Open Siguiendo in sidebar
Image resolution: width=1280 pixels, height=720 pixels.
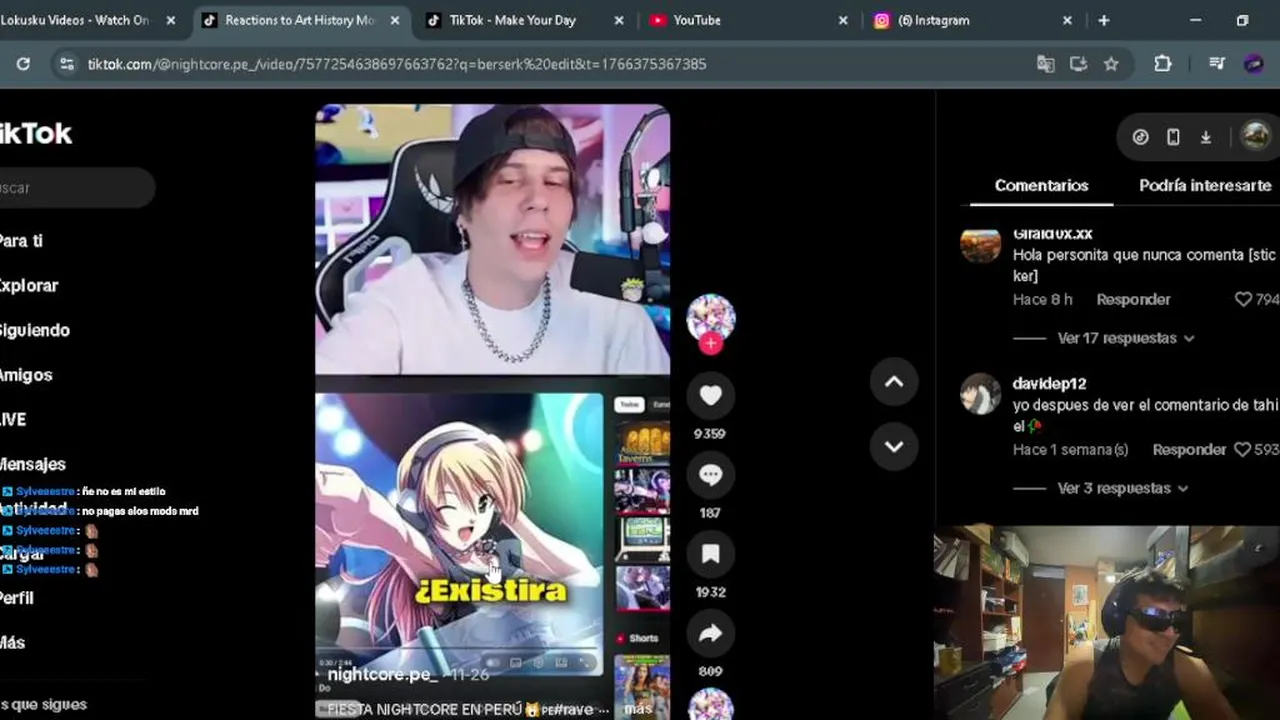34,330
